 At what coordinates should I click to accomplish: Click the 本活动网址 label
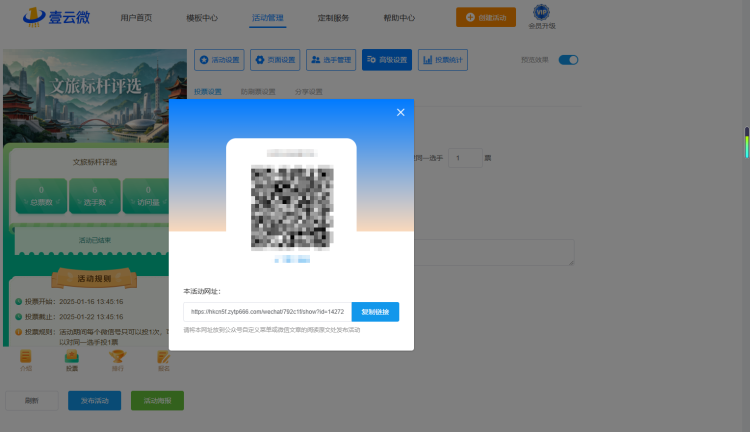(202, 291)
